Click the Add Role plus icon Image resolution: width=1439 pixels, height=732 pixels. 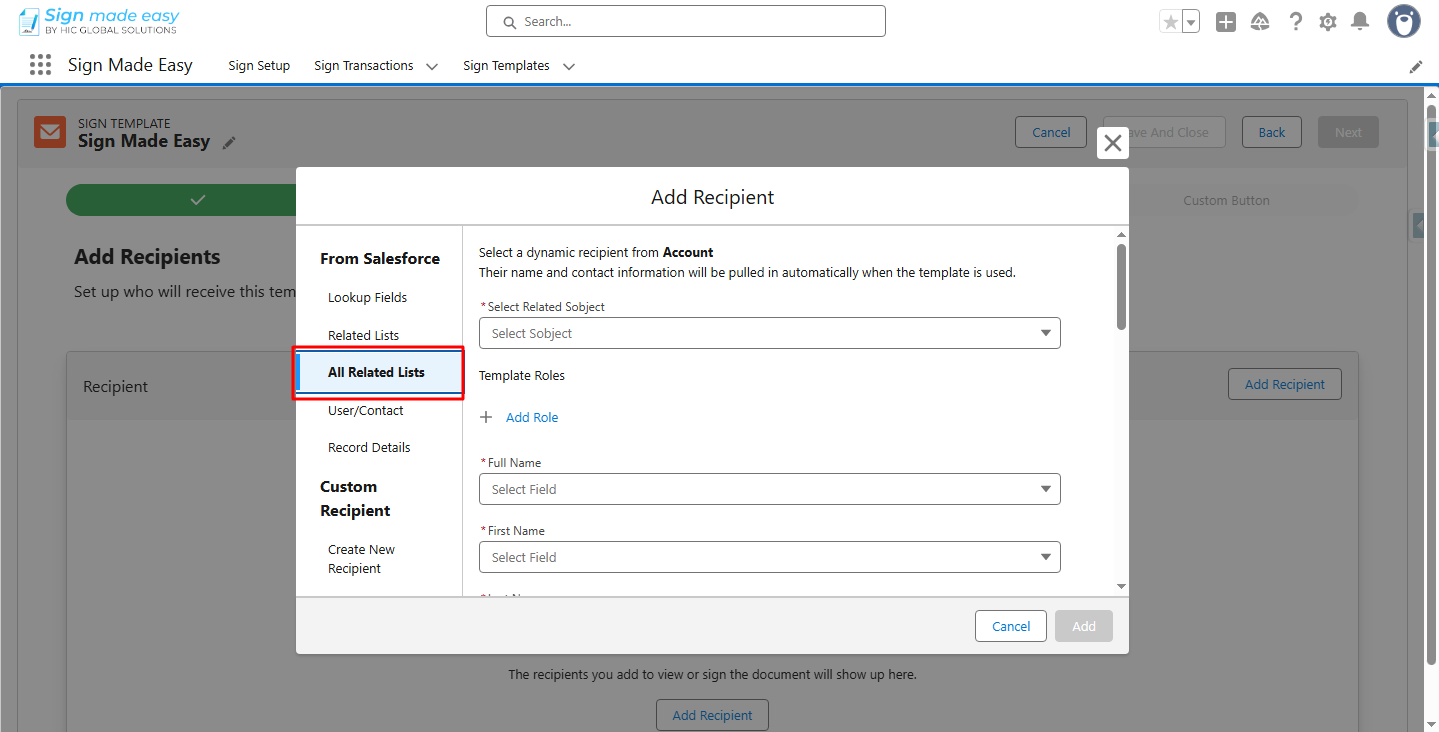coord(487,417)
